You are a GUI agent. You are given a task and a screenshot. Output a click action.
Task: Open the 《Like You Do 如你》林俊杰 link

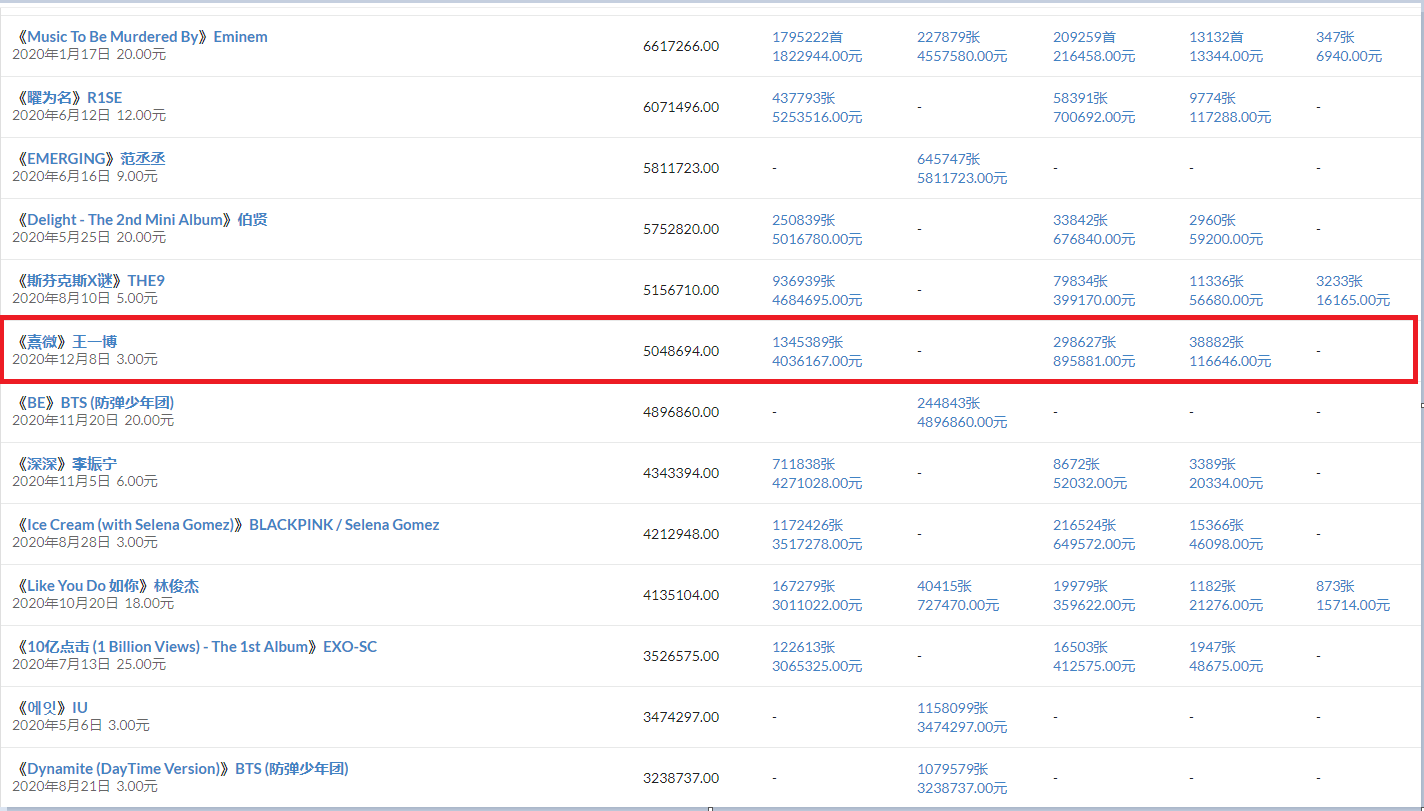click(108, 586)
